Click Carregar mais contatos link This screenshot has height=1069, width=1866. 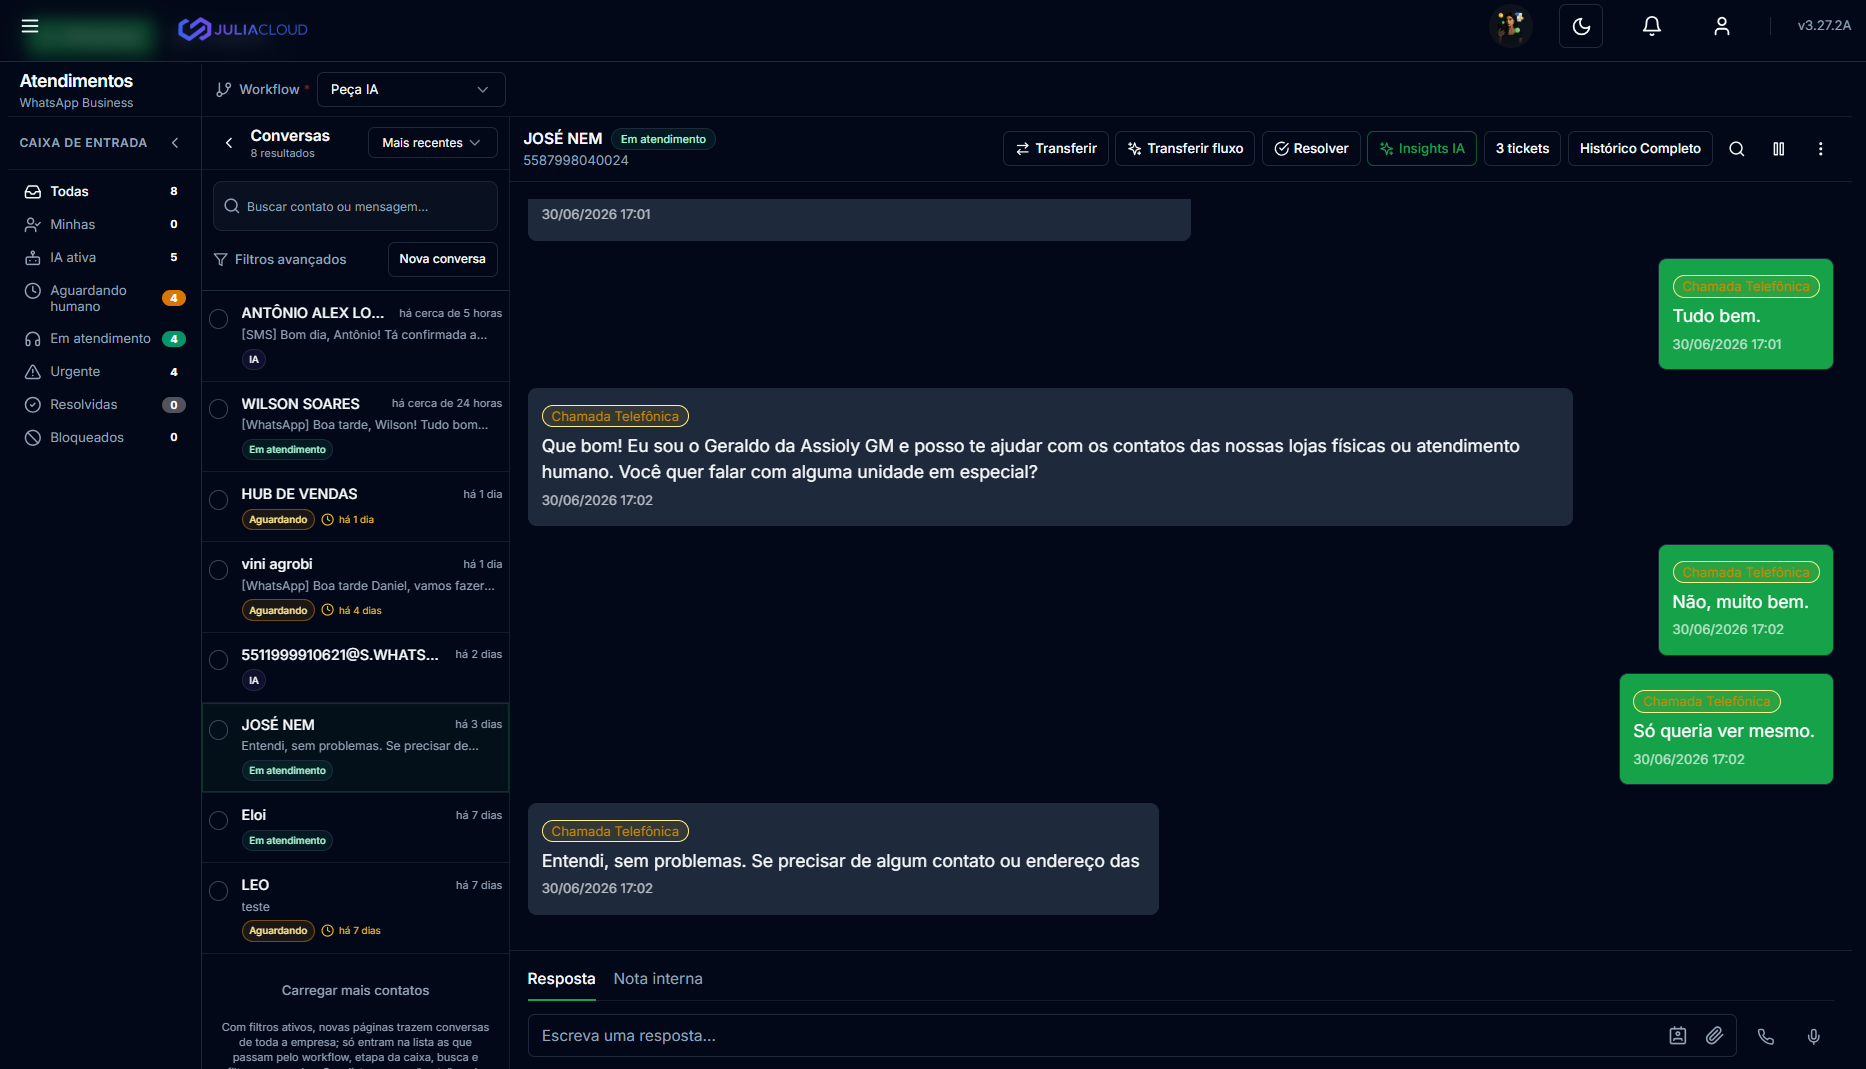(x=355, y=991)
